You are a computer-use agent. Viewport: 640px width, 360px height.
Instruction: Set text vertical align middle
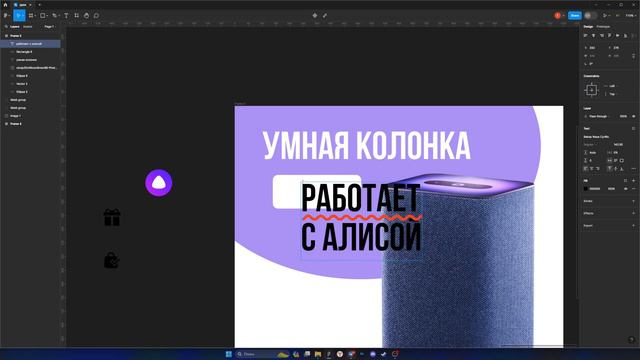click(x=616, y=169)
